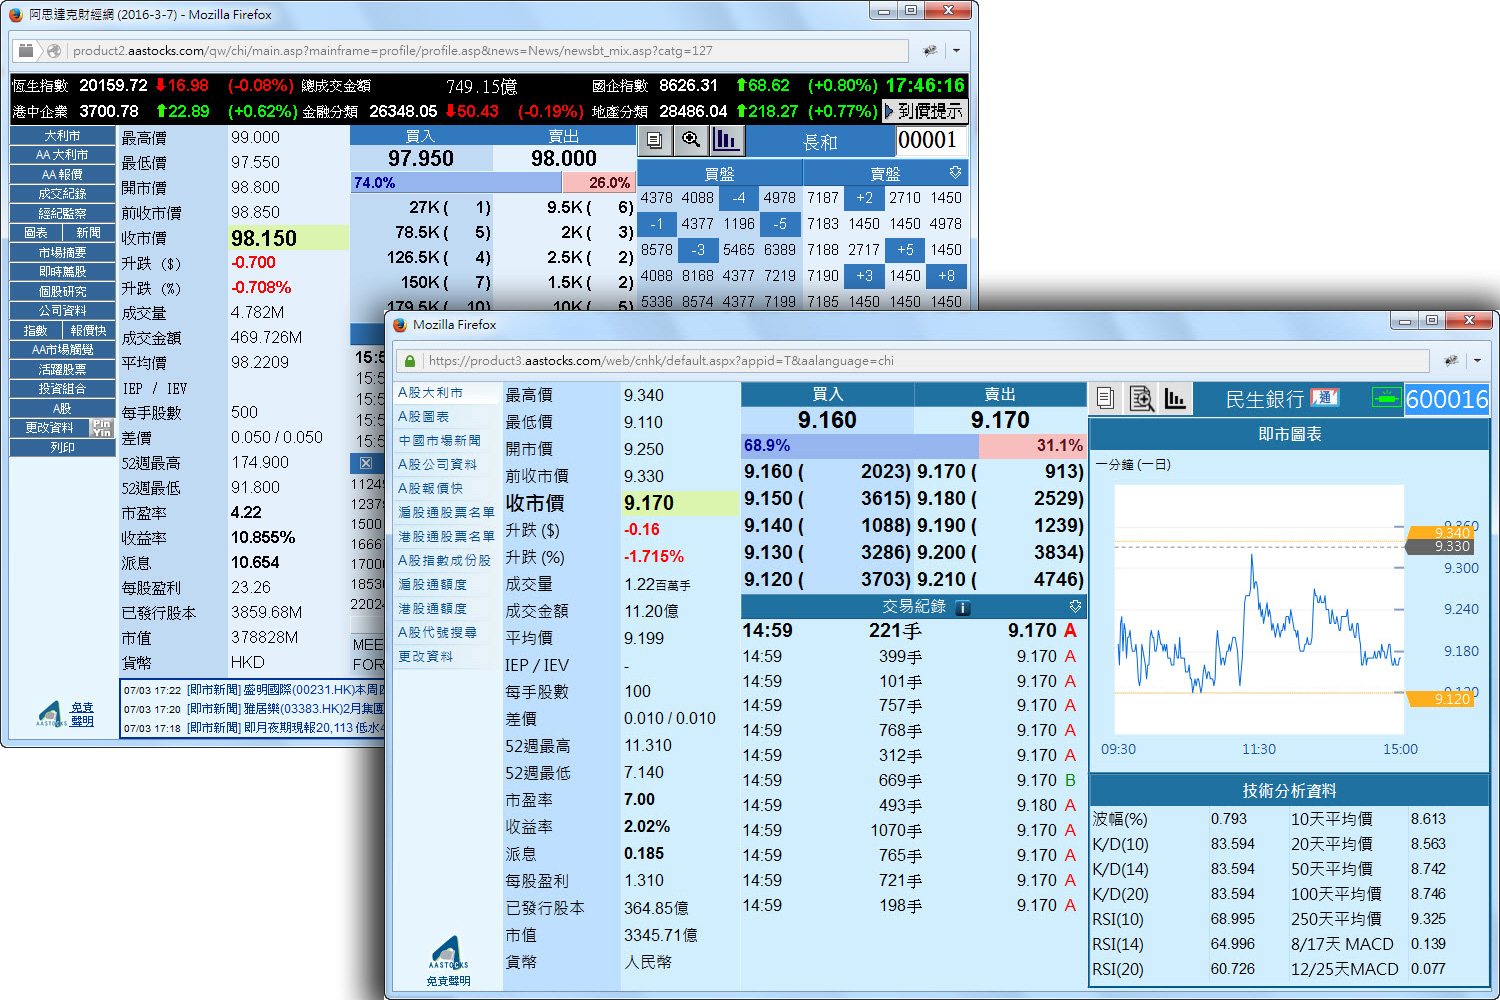Click 列印 print button

(x=62, y=447)
